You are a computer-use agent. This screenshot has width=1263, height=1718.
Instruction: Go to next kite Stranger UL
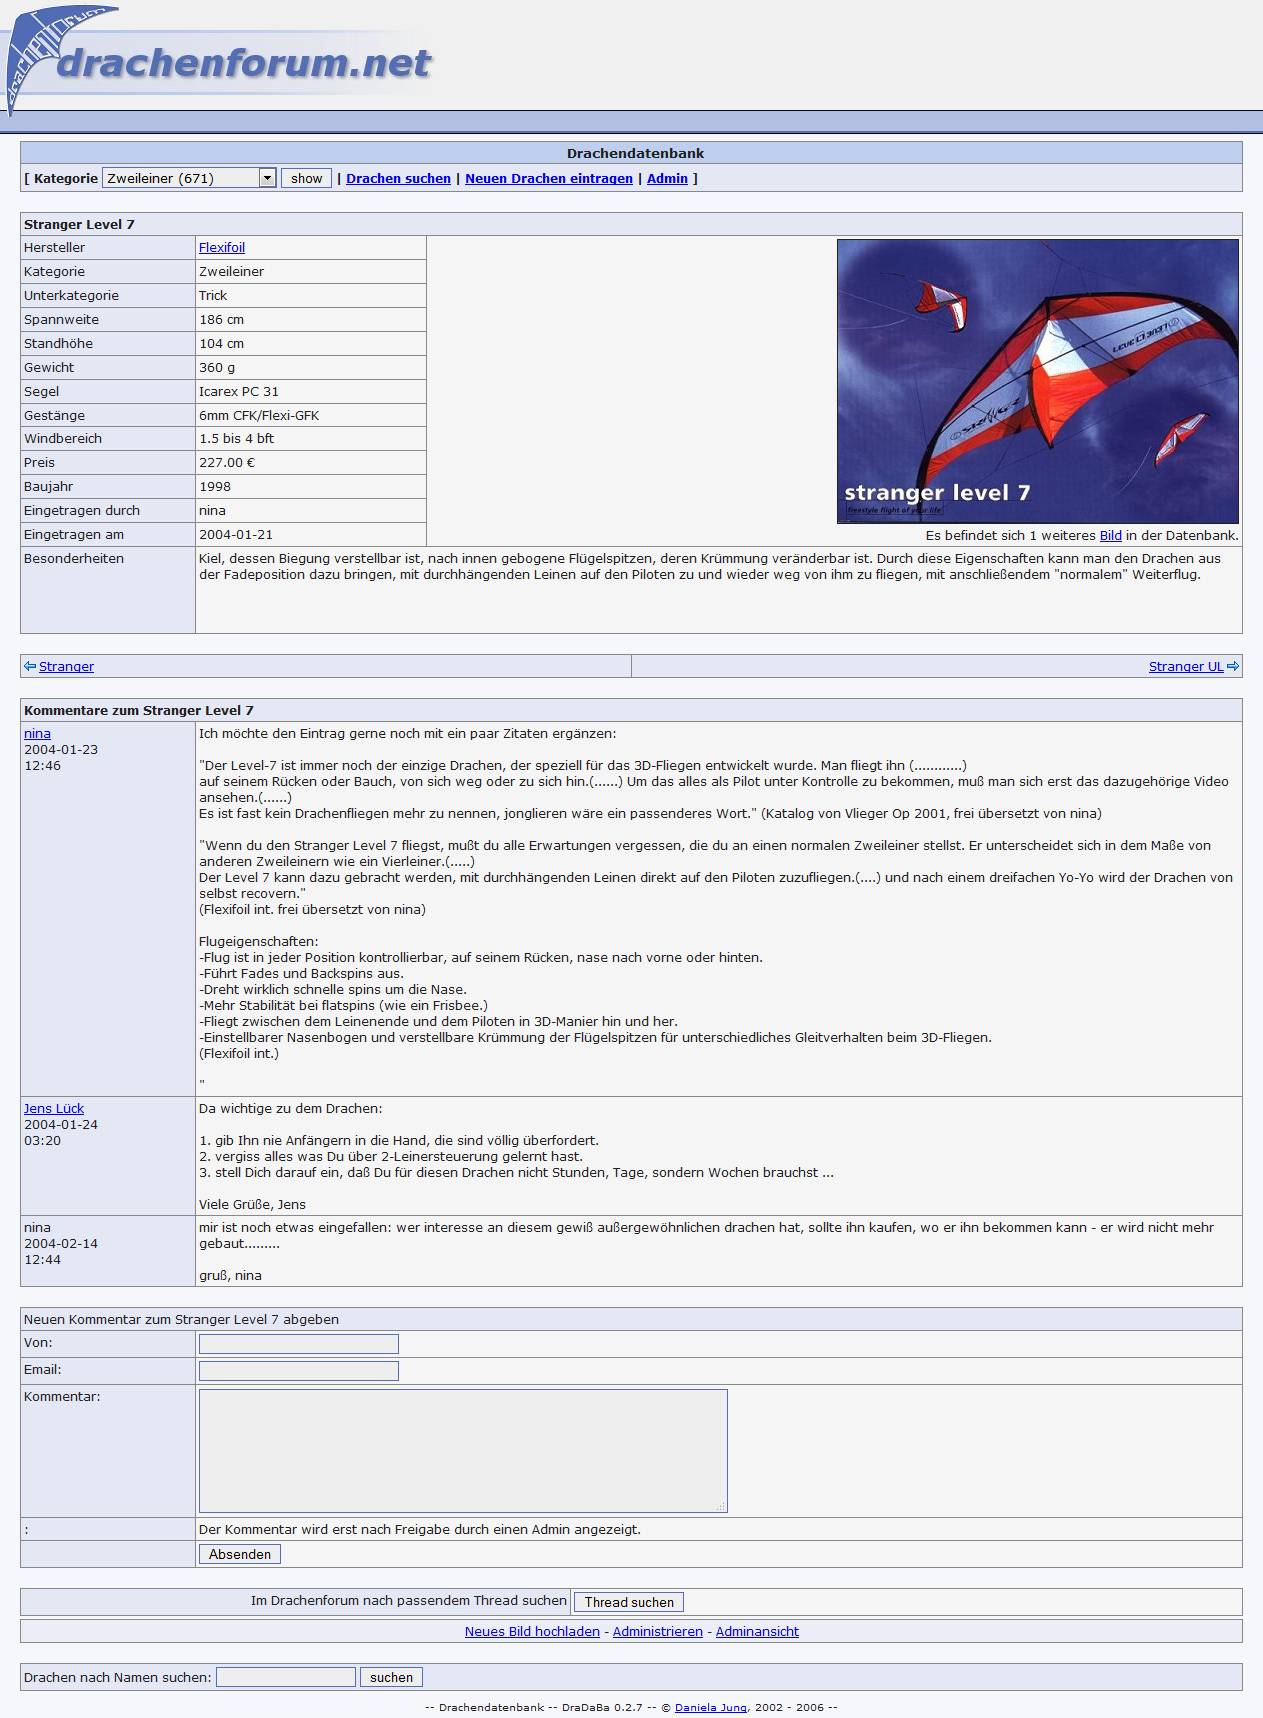coord(1185,666)
